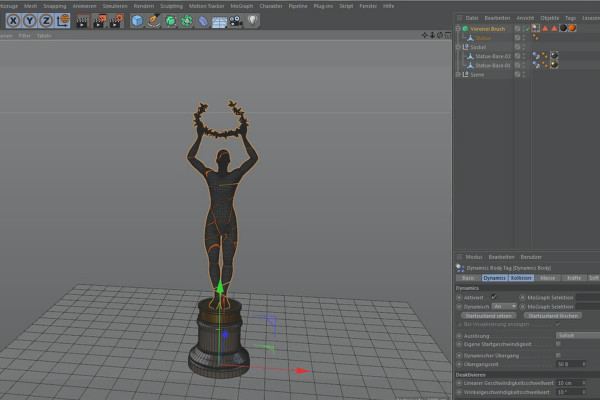Viewport: 600px width, 400px height.
Task: Click the camera object icon
Action: pyautogui.click(x=237, y=20)
